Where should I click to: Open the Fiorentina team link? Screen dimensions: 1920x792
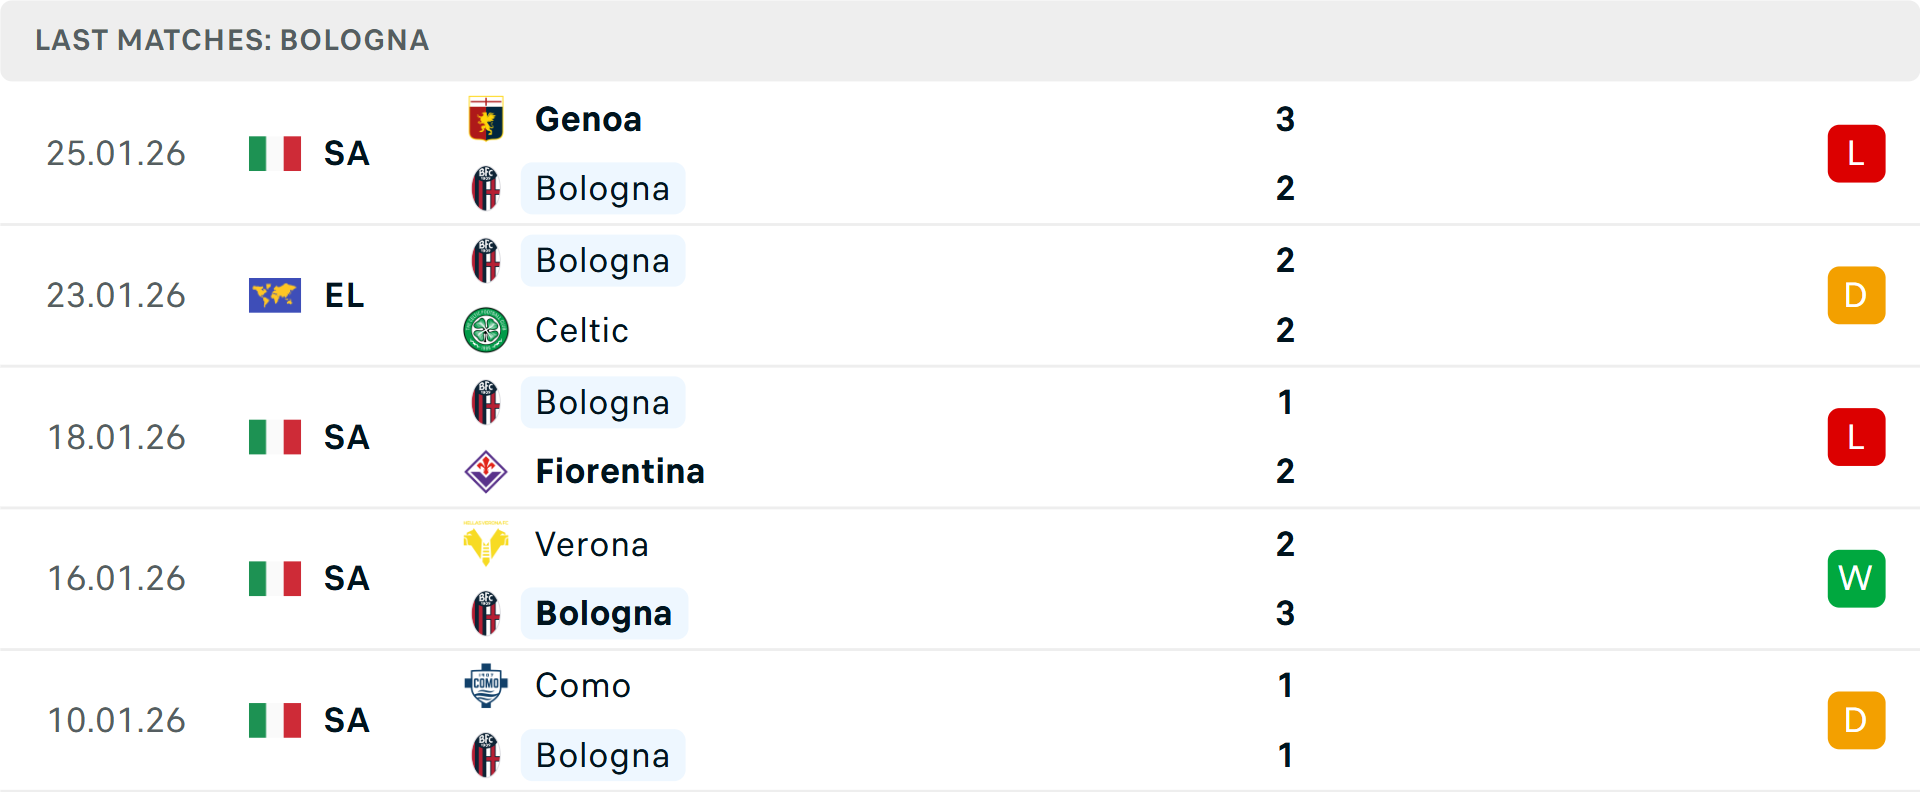click(620, 471)
